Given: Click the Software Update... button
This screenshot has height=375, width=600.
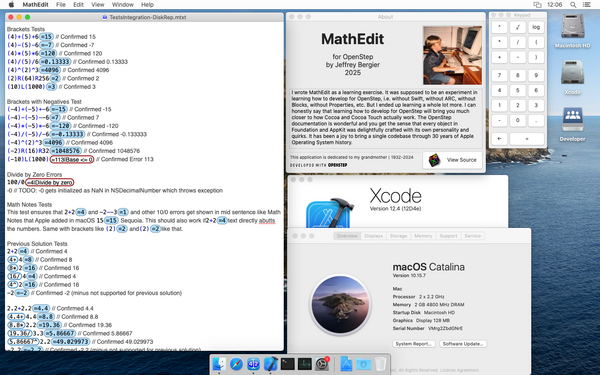Looking at the screenshot, I should 463,344.
